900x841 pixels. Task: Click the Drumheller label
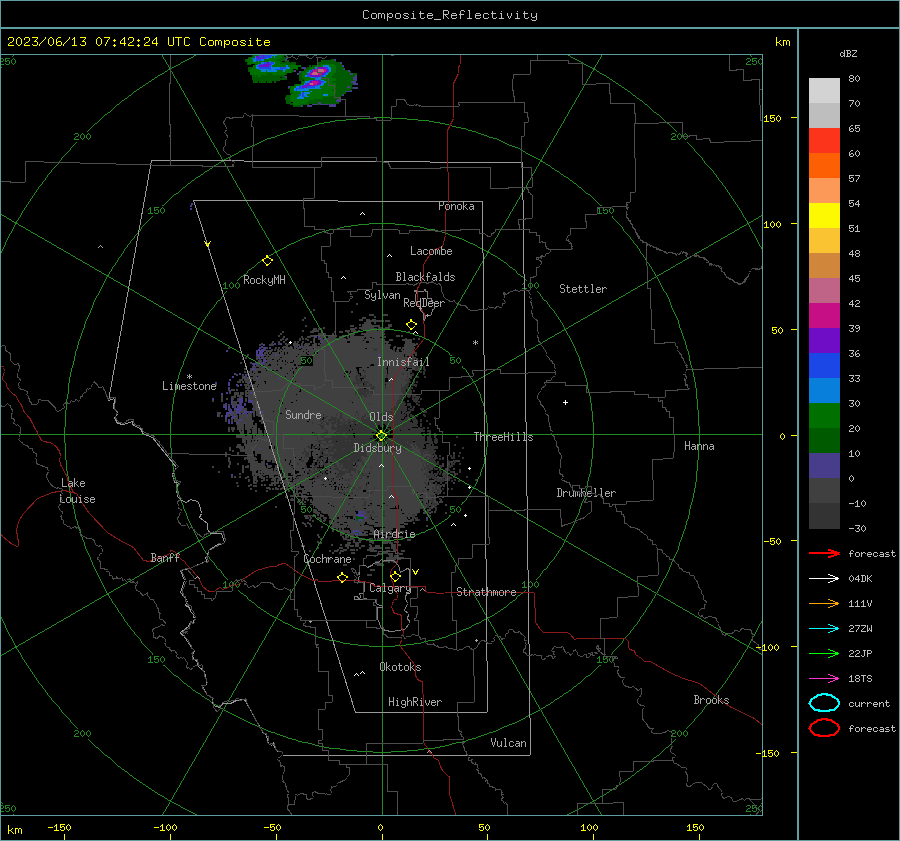pyautogui.click(x=586, y=493)
